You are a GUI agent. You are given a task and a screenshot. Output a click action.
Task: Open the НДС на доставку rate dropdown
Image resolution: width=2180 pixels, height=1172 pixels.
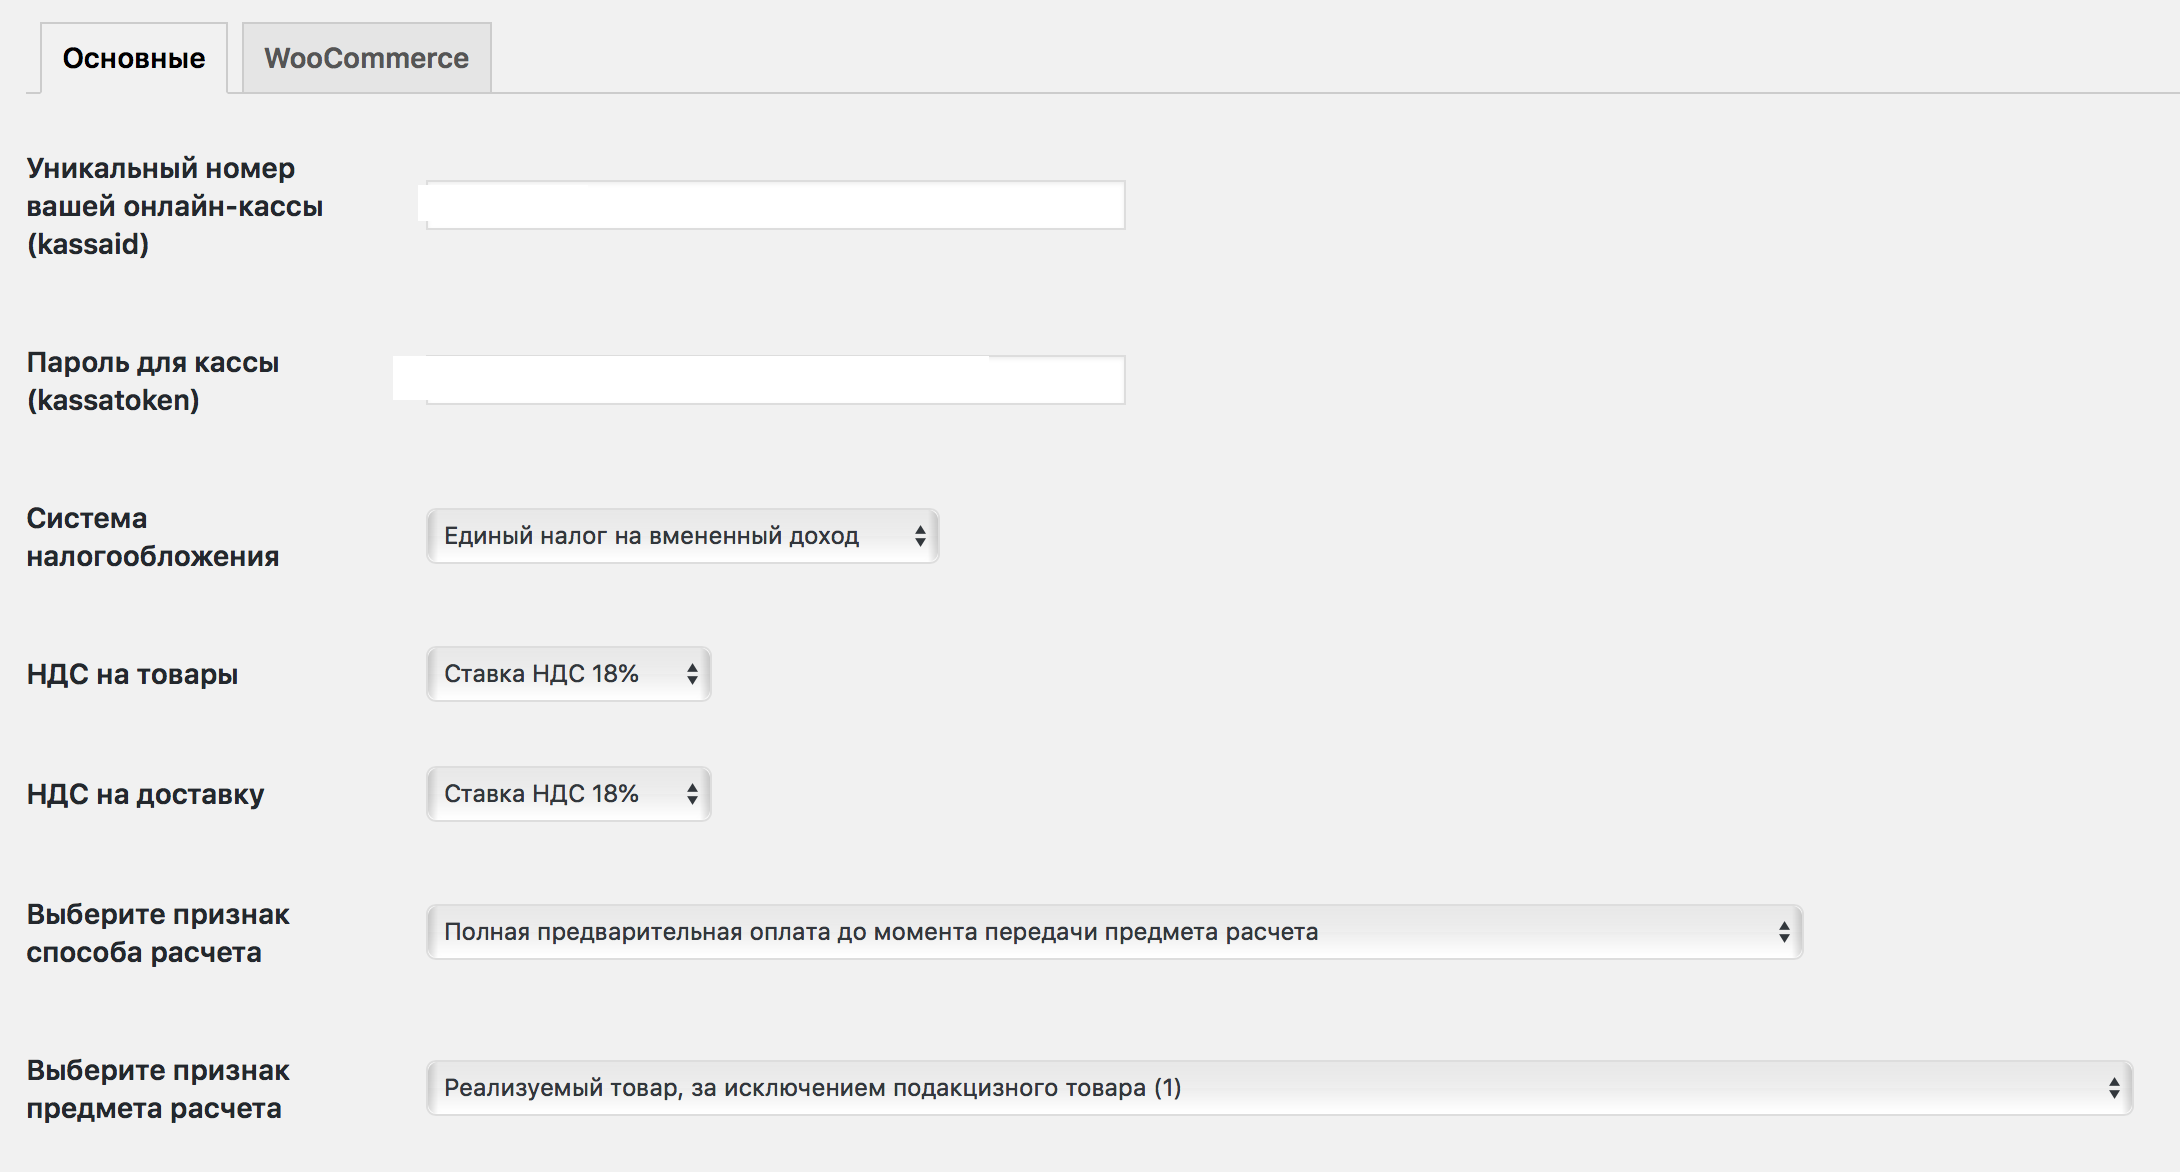pos(568,794)
